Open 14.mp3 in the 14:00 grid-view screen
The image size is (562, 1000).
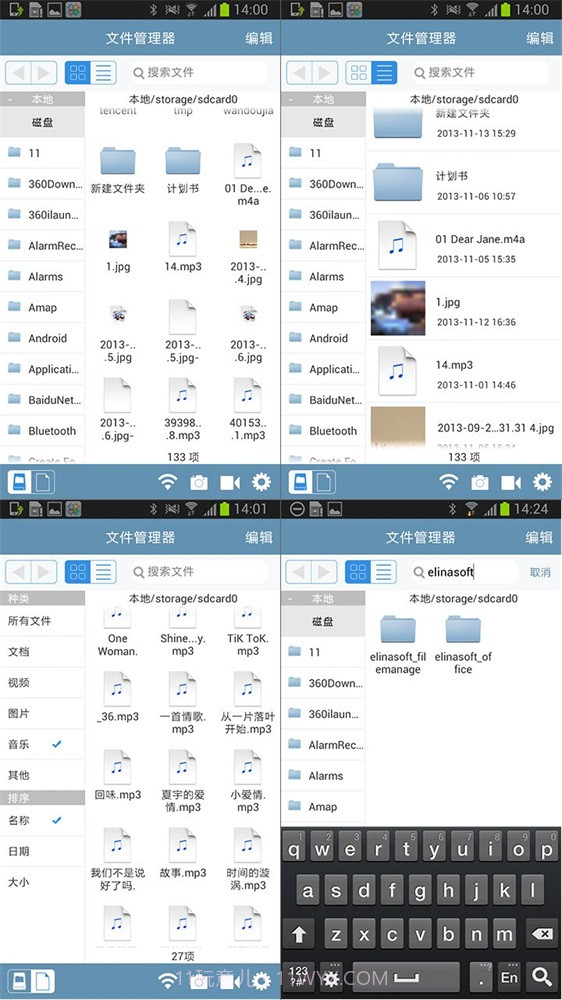182,247
